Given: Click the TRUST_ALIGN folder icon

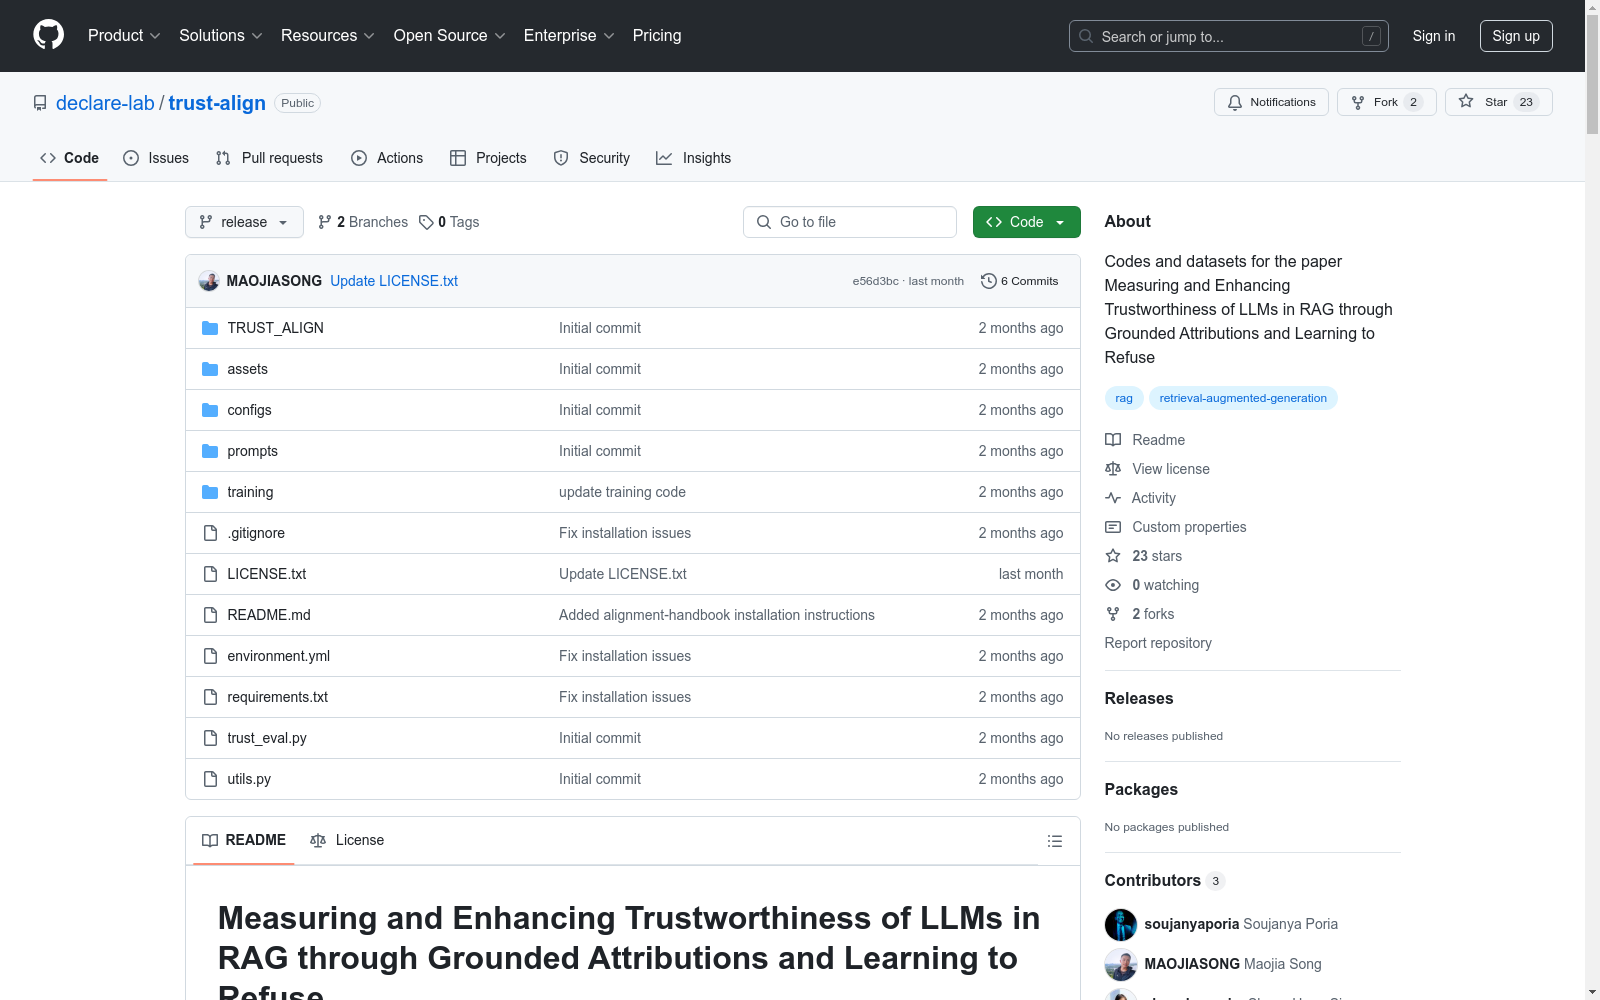Looking at the screenshot, I should pos(210,328).
